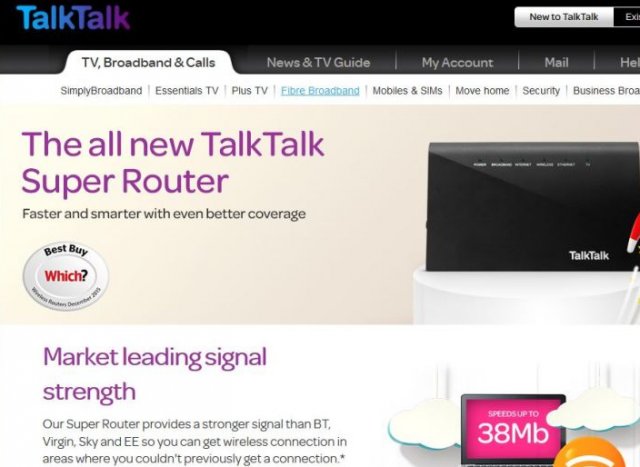The height and width of the screenshot is (467, 640).
Task: Open the Fibre Broadband link
Action: coord(320,91)
